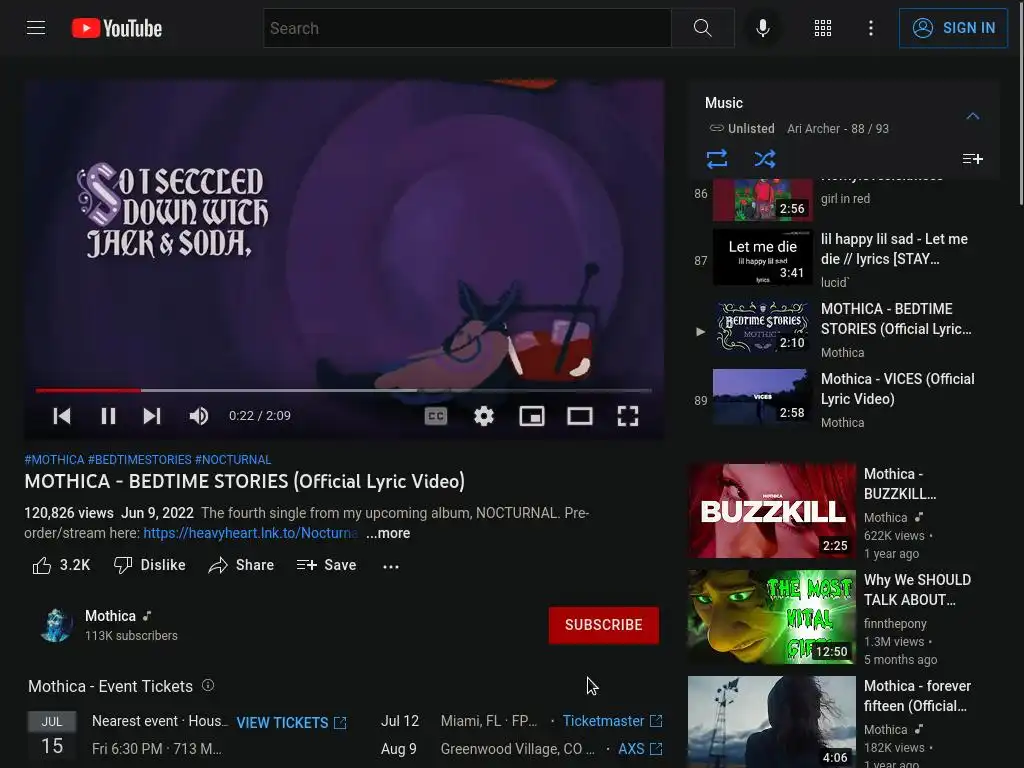1024x768 pixels.
Task: Open the YouTube apps grid
Action: 823,28
